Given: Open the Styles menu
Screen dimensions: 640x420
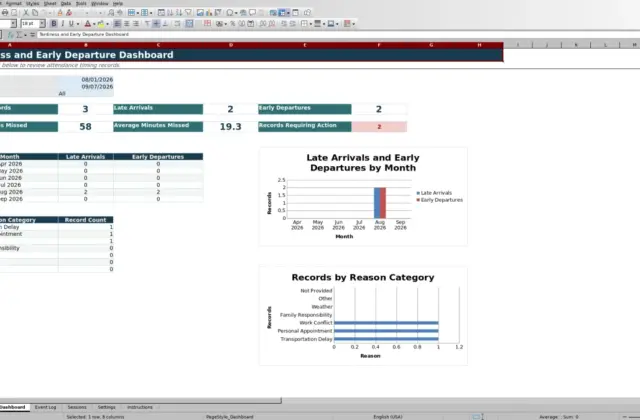Looking at the screenshot, I should [x=32, y=3].
